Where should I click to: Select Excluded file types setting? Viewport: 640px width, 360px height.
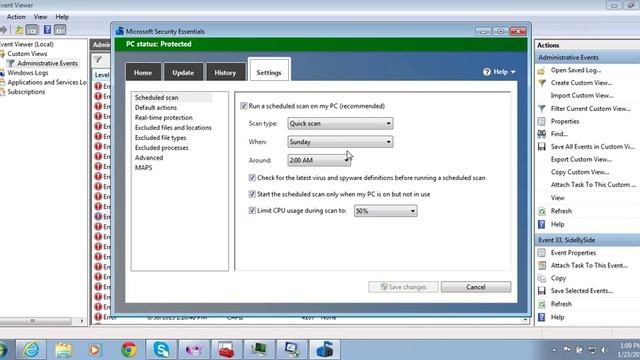tap(160, 138)
